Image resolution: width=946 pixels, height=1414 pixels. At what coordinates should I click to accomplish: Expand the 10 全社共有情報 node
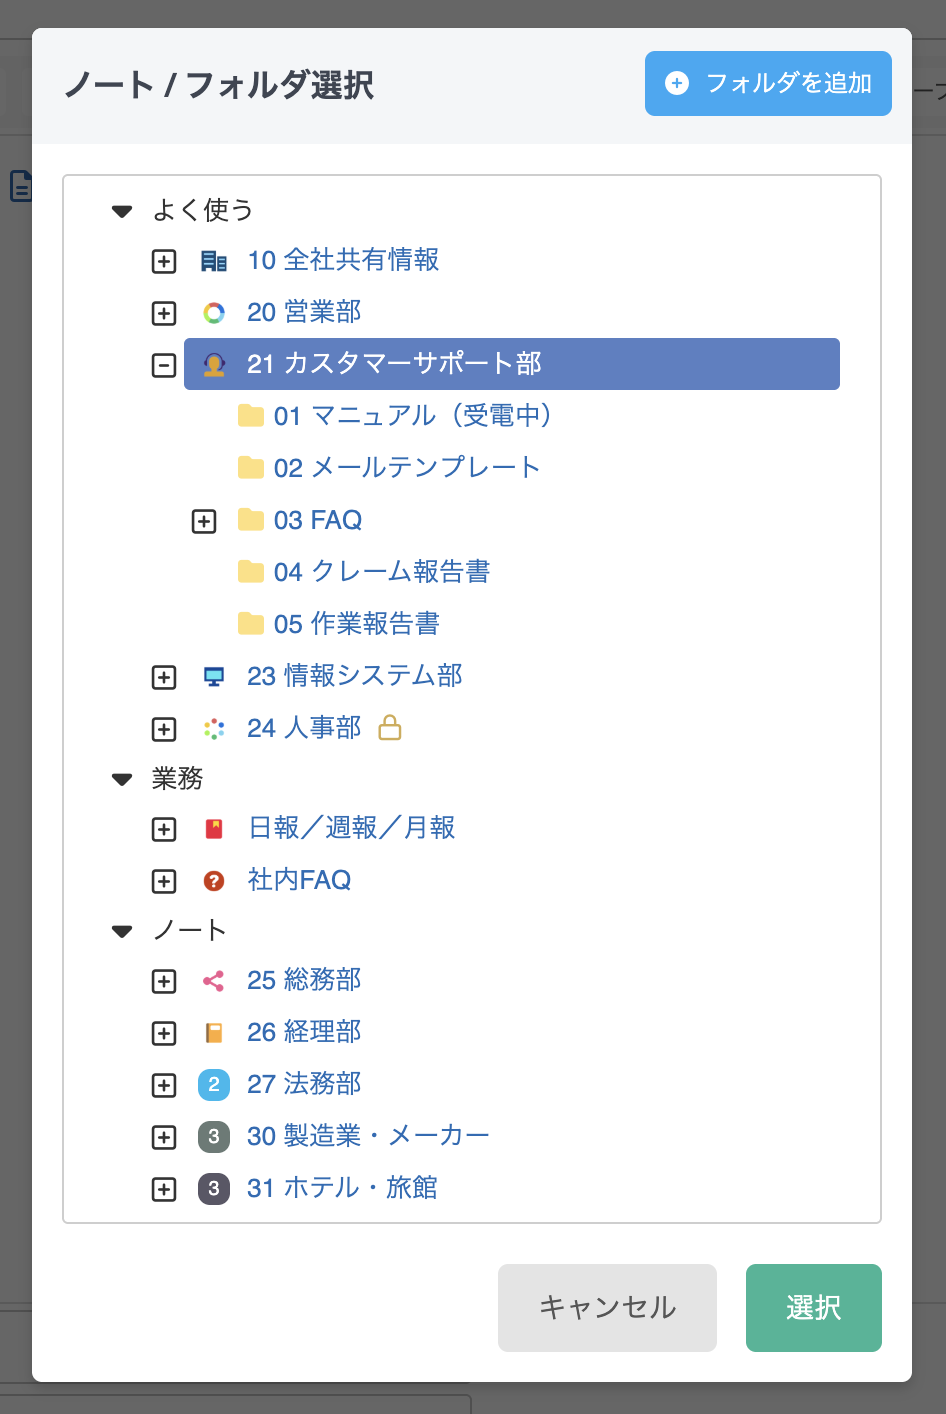pos(164,261)
